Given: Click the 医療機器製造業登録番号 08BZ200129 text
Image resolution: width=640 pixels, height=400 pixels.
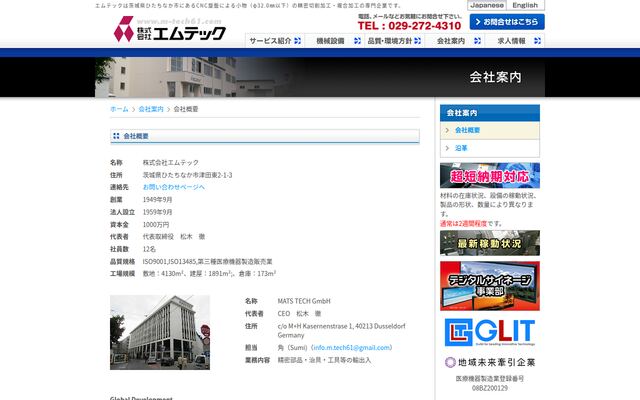Looking at the screenshot, I should pyautogui.click(x=490, y=383).
